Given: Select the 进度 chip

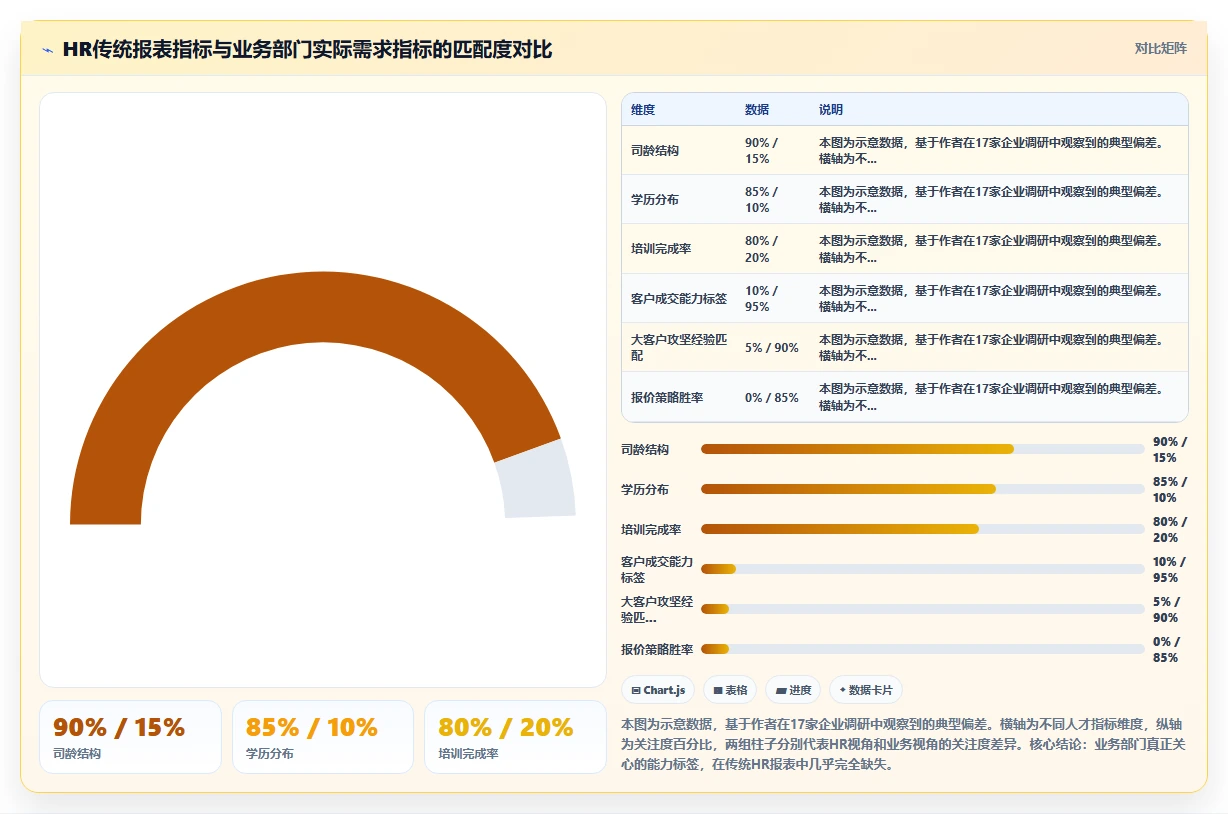Looking at the screenshot, I should [793, 690].
